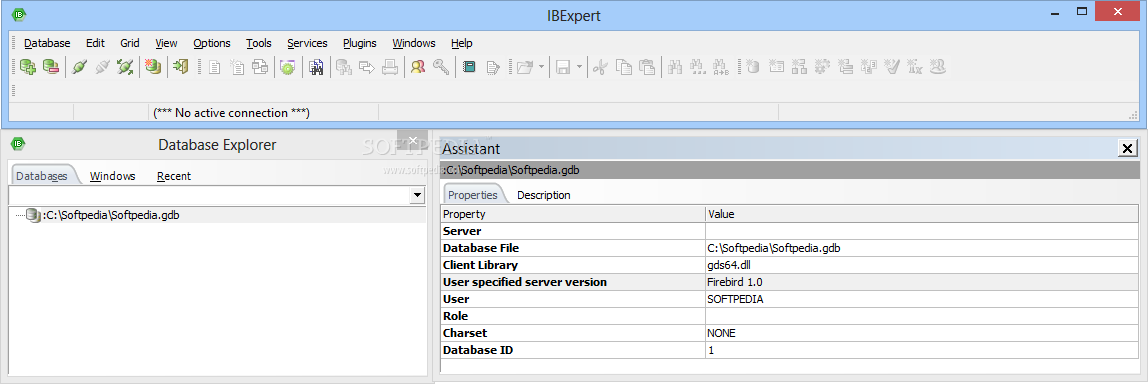Open the Help menu
Viewport: 1148px width, 384px height.
[x=461, y=43]
